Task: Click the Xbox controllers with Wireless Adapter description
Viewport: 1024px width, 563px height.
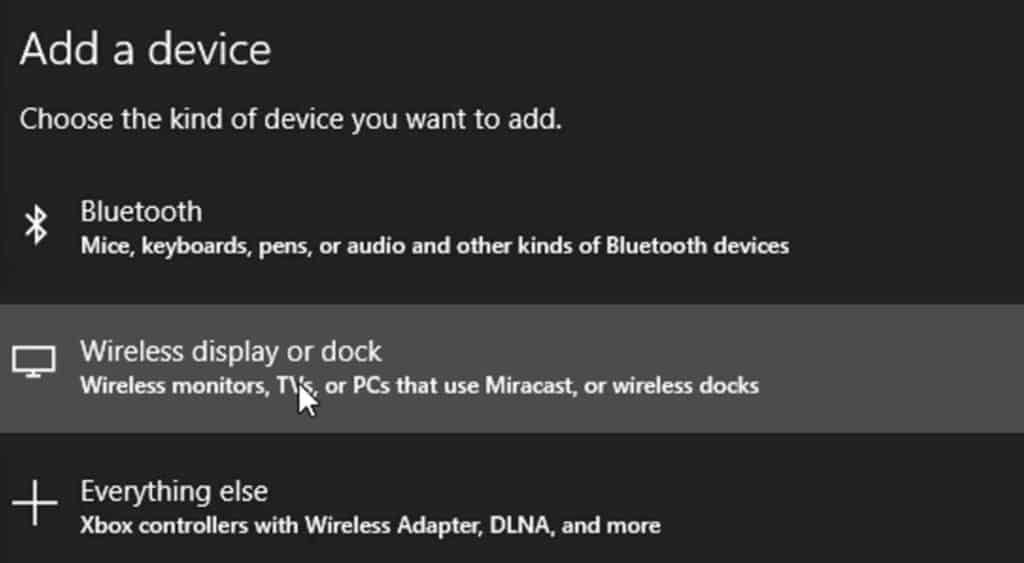Action: (370, 526)
